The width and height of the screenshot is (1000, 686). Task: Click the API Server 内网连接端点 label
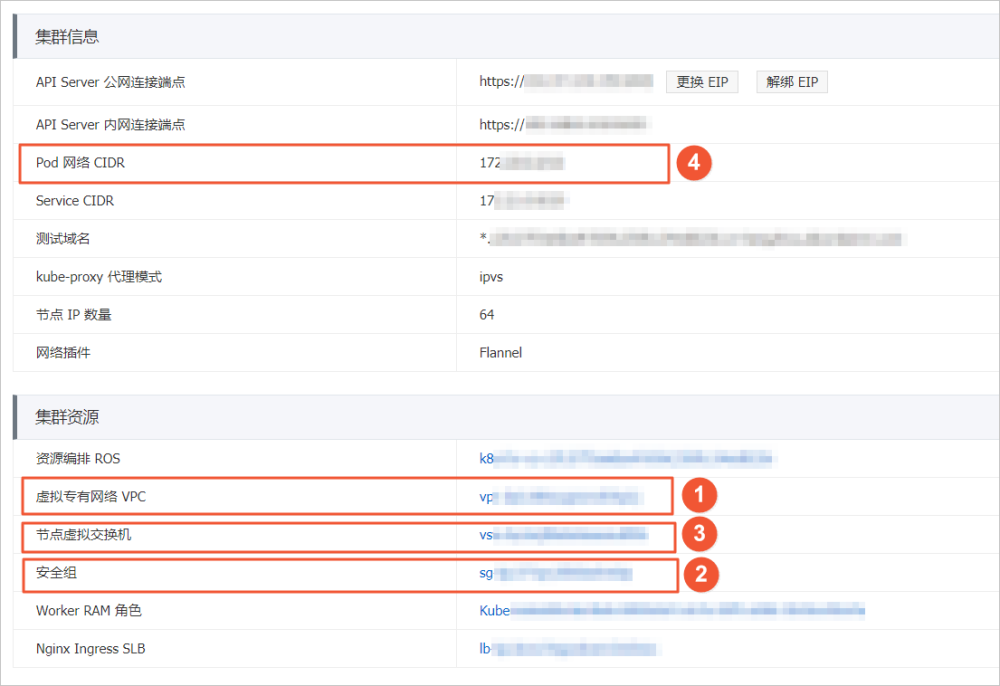pos(110,124)
